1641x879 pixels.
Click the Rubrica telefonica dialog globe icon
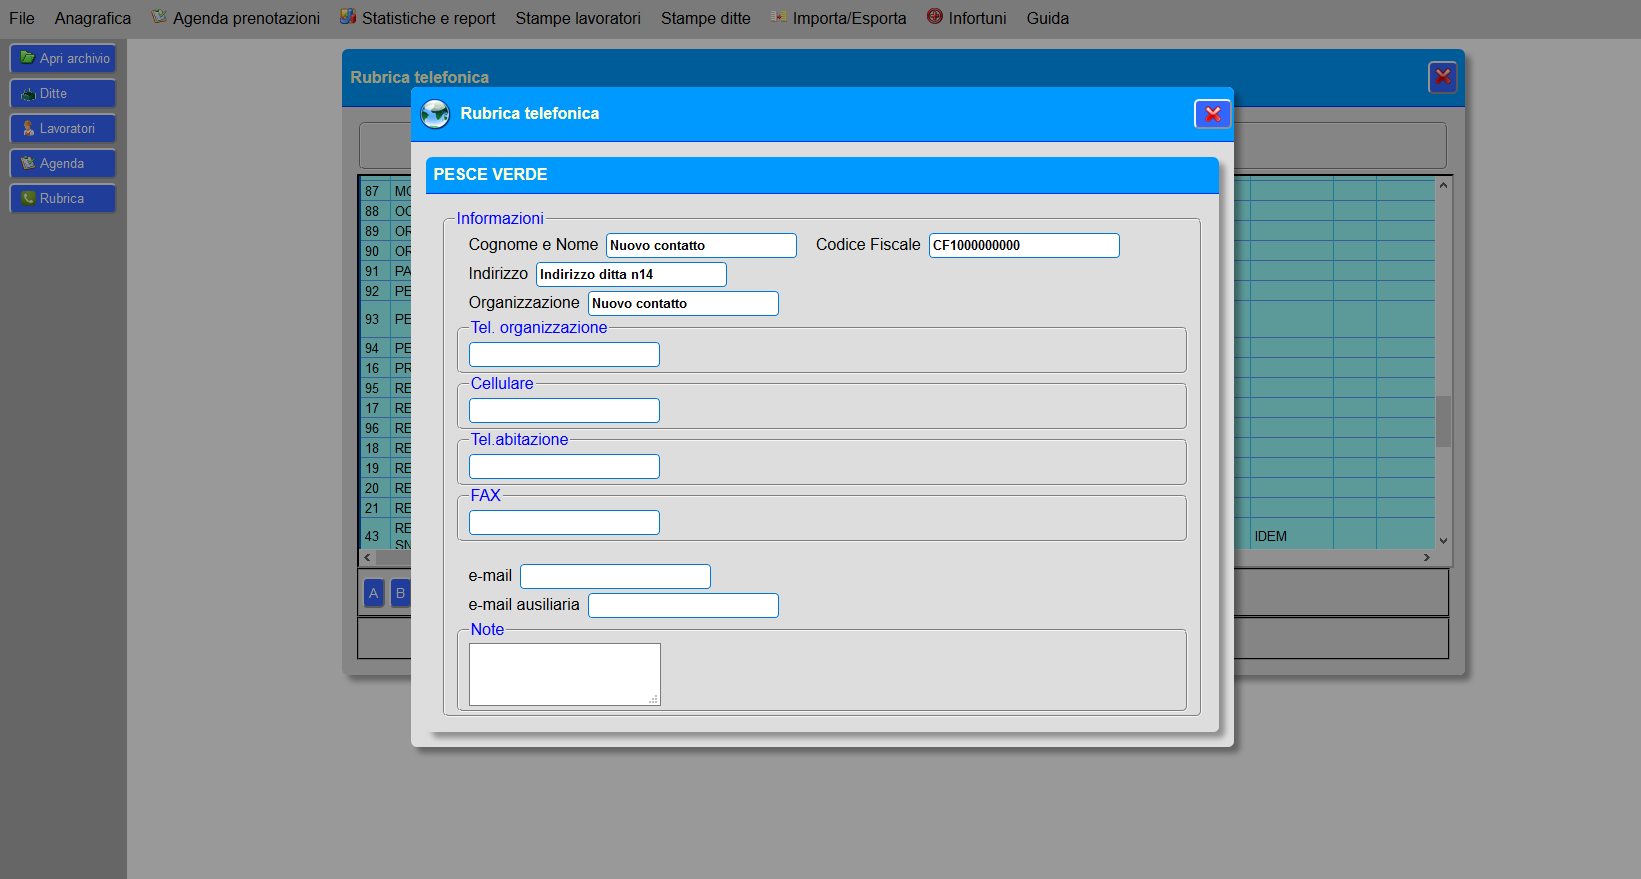click(435, 114)
